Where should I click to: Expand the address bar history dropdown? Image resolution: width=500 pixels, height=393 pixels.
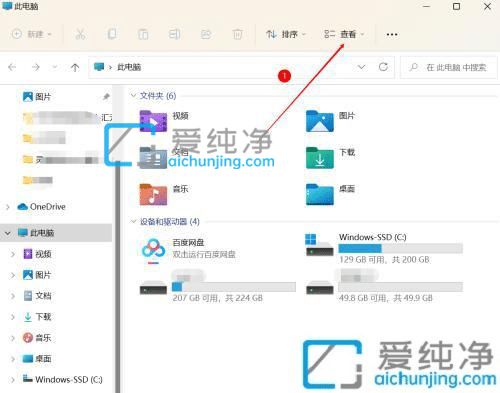[361, 67]
